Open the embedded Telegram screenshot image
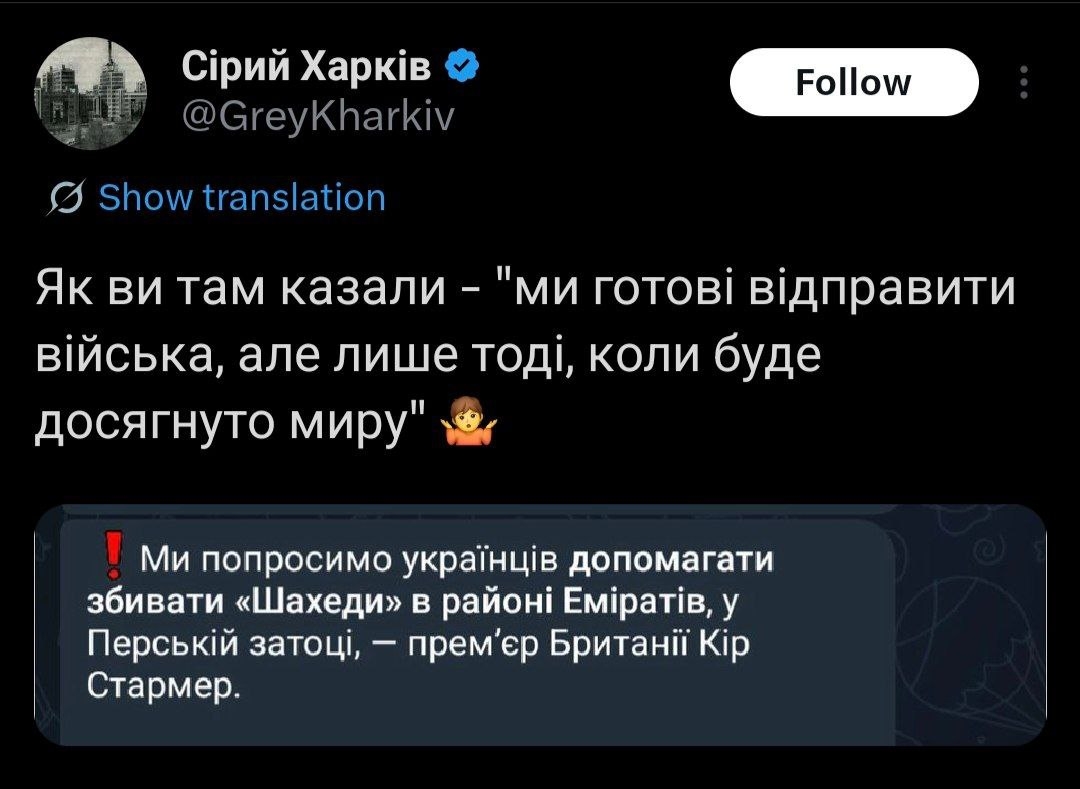The image size is (1080, 789). pyautogui.click(x=540, y=625)
